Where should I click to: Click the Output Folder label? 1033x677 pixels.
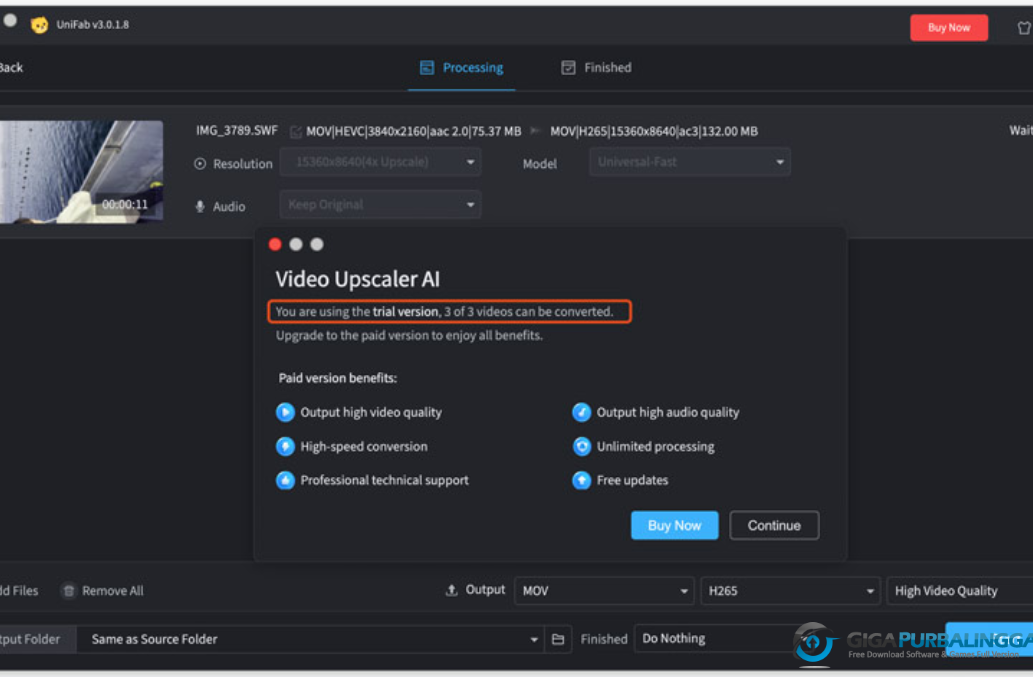click(x=30, y=639)
